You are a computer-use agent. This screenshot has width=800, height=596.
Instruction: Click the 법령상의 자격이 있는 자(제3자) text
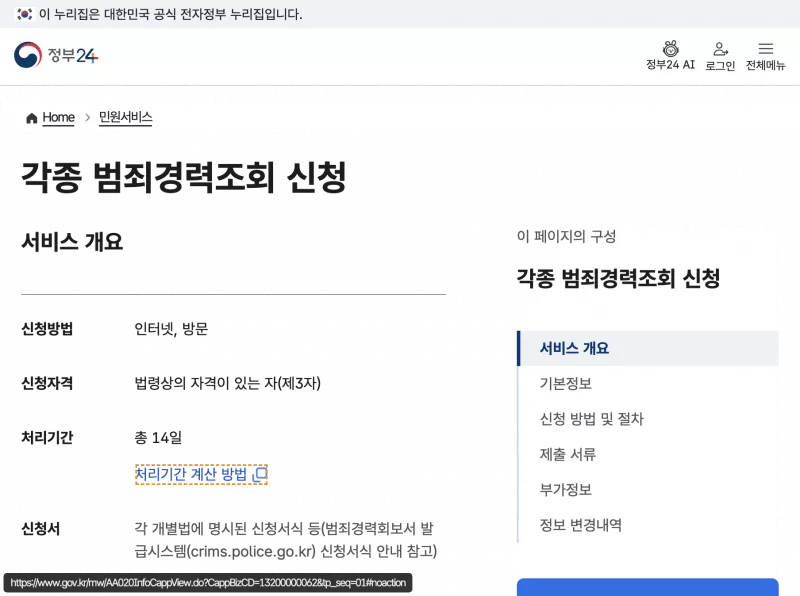(228, 383)
